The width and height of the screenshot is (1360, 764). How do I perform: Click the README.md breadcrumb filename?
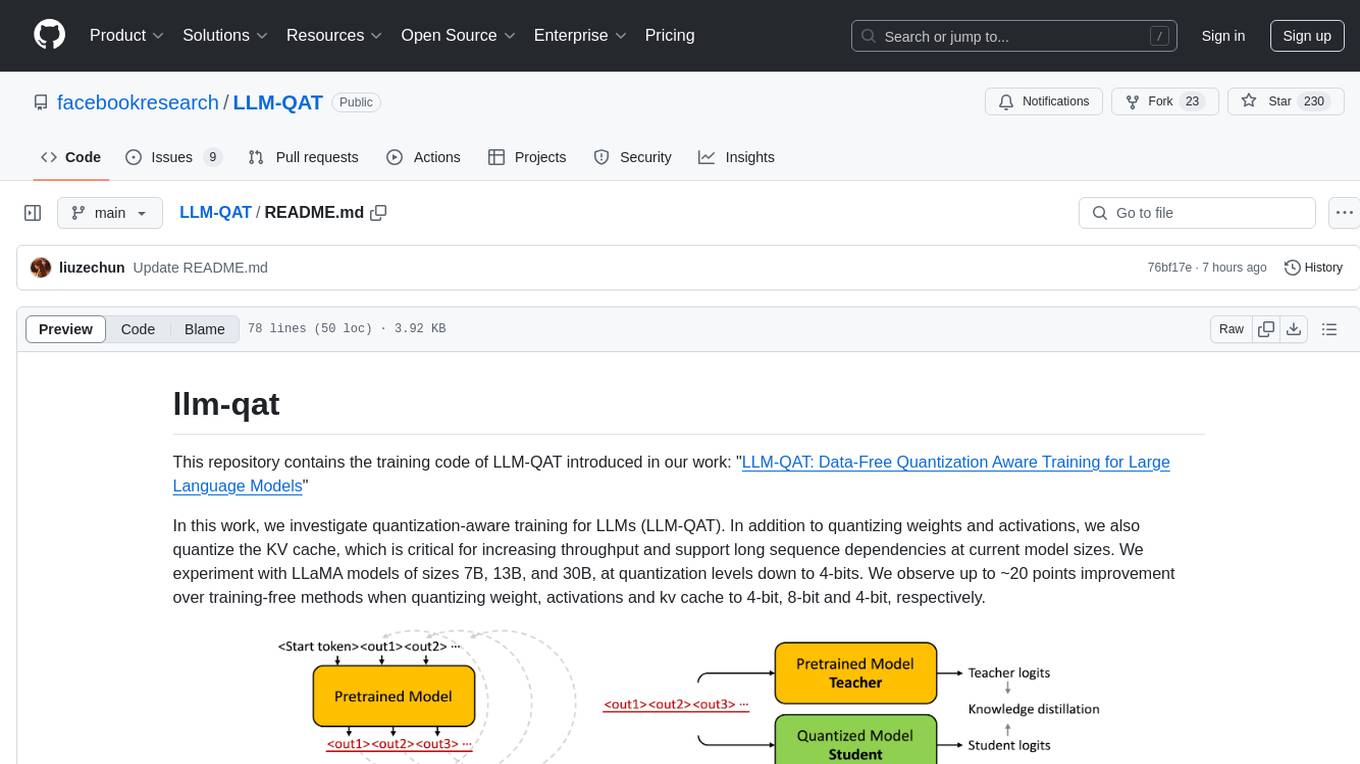point(314,213)
